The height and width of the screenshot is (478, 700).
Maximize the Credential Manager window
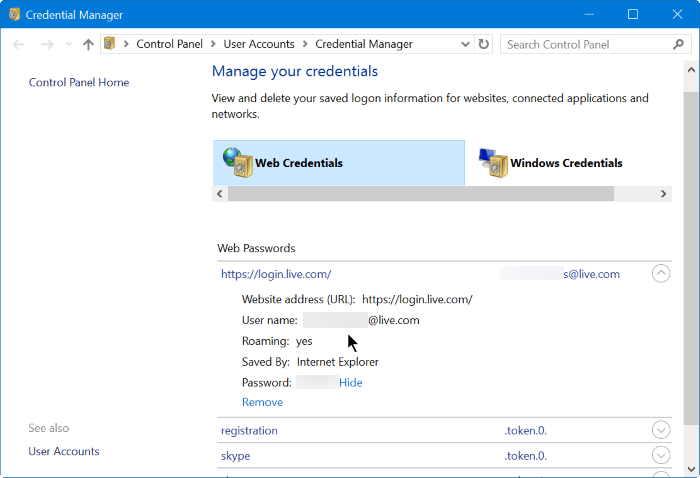[633, 14]
